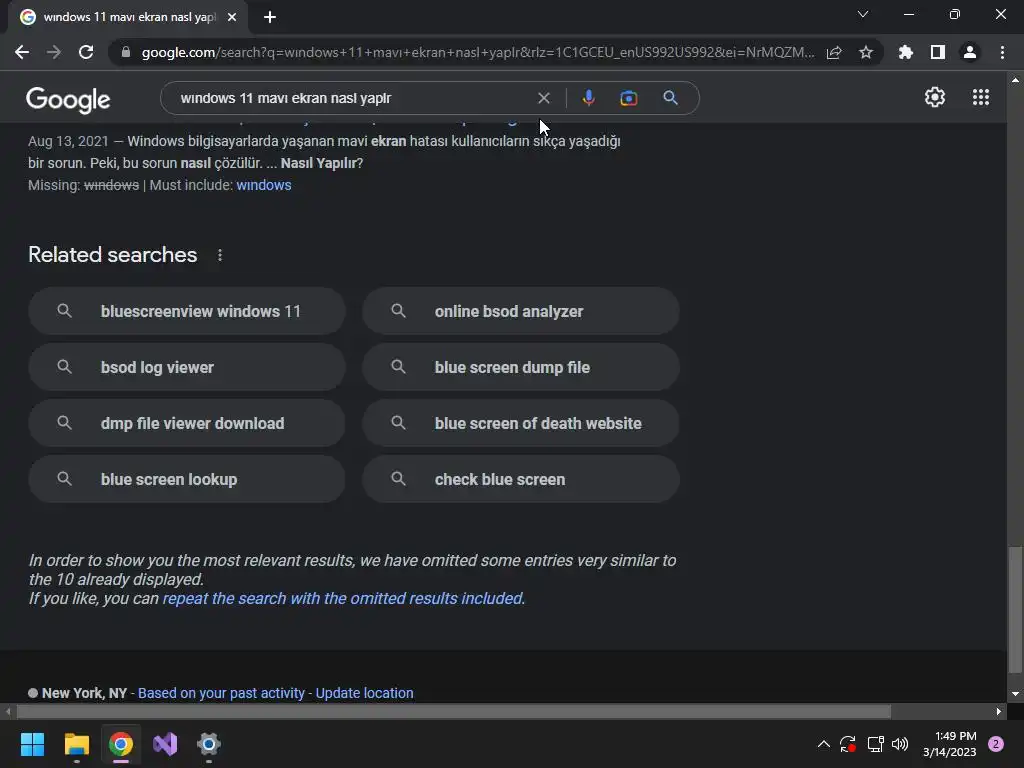Click the address bar URL
Image resolution: width=1024 pixels, height=768 pixels.
[477, 52]
